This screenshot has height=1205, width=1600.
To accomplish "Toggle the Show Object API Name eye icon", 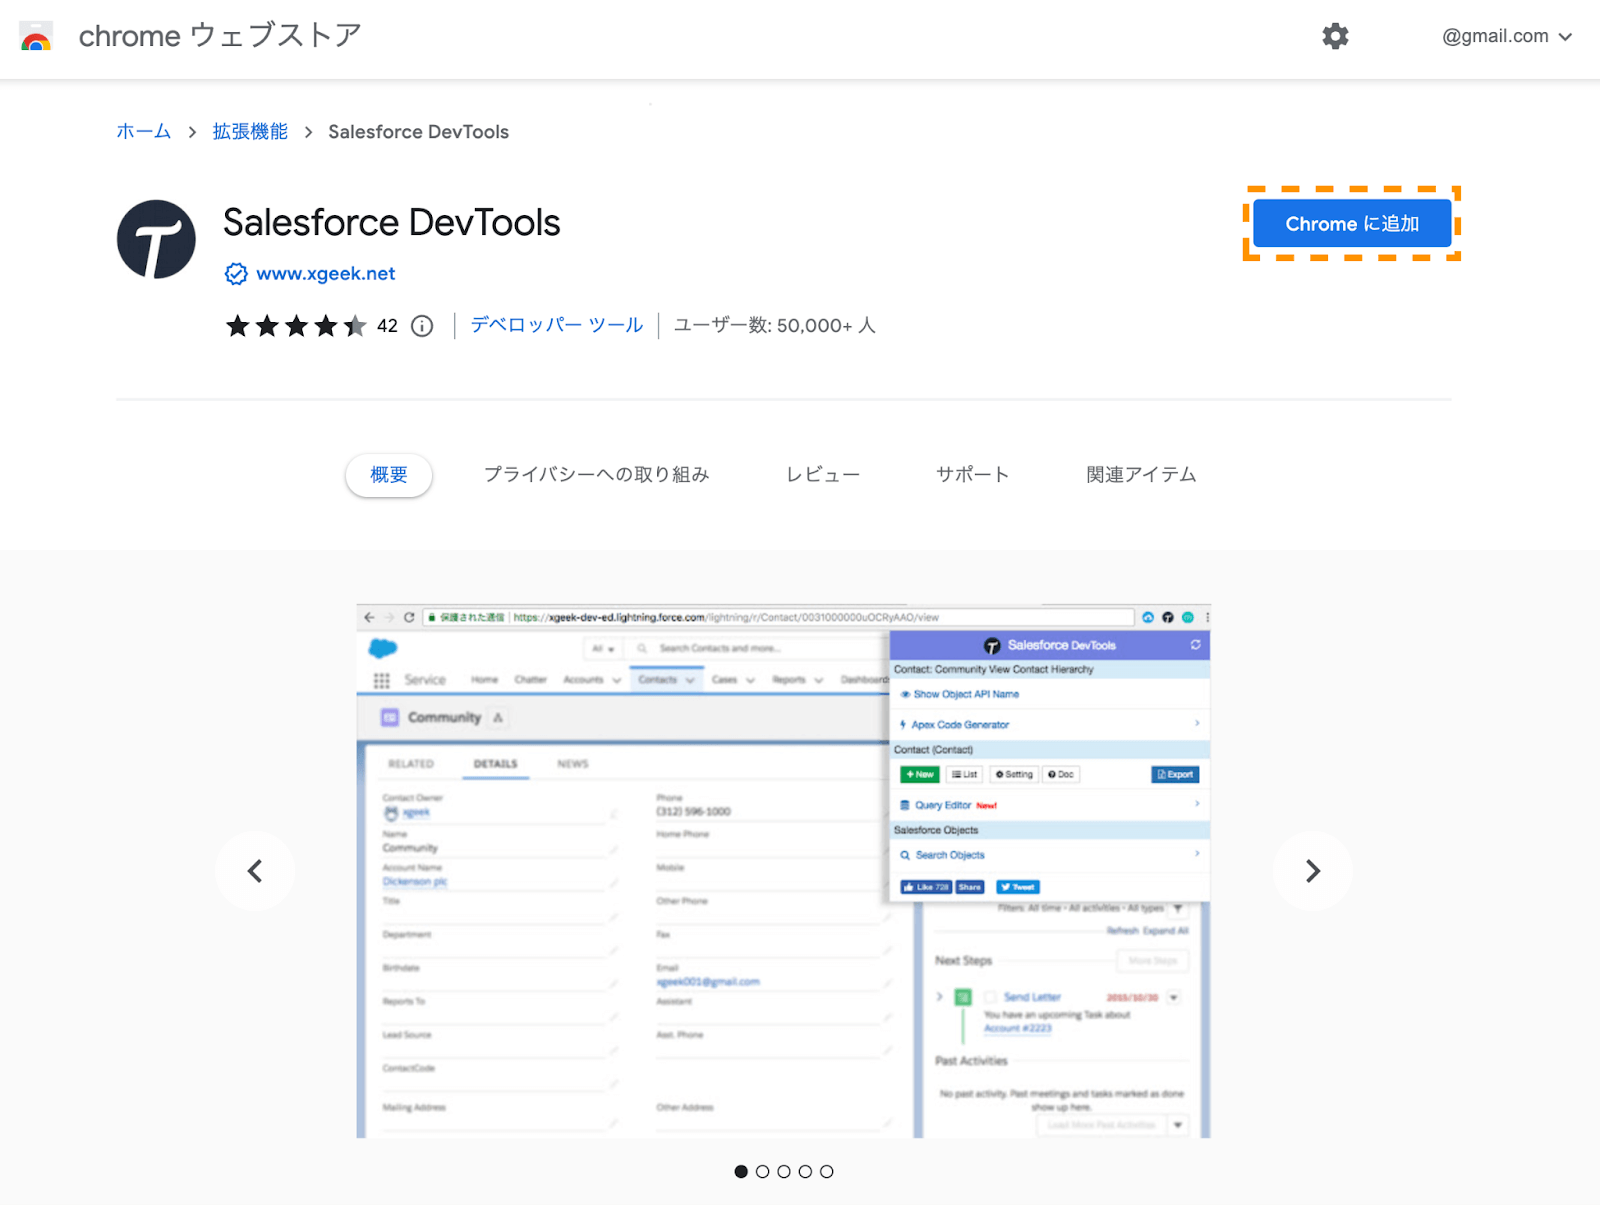I will [x=904, y=693].
